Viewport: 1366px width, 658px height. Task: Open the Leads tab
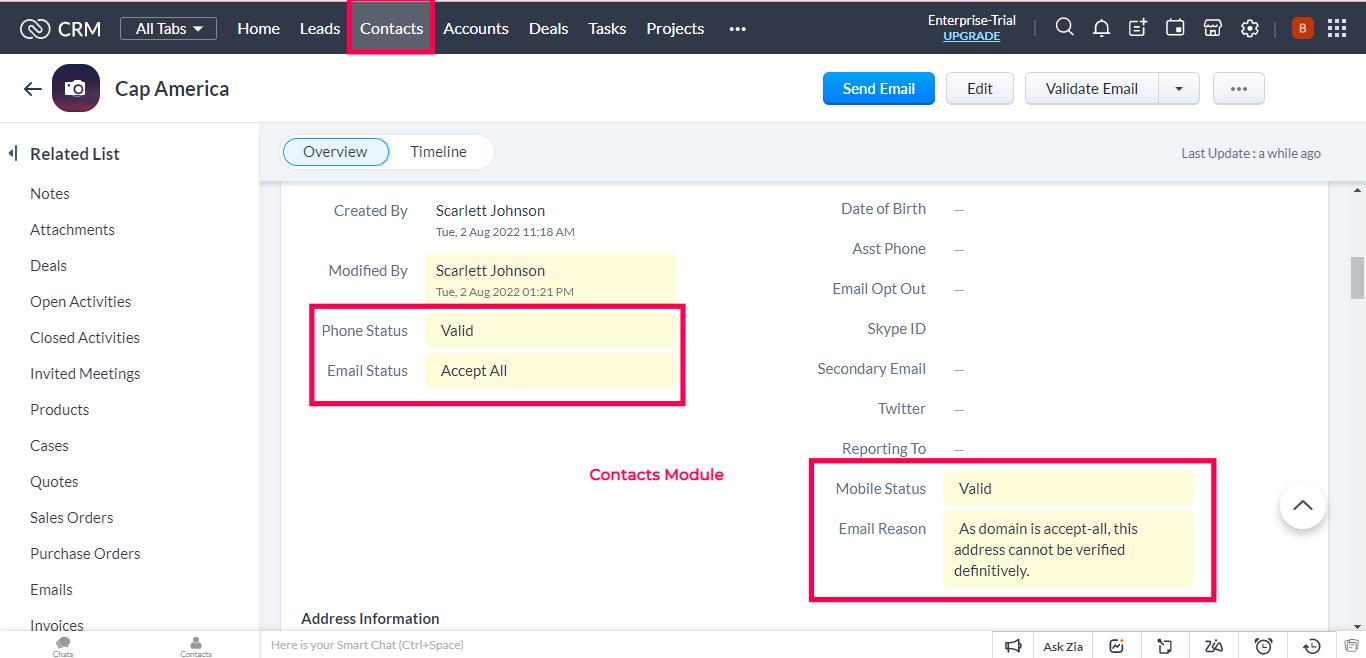(x=320, y=28)
